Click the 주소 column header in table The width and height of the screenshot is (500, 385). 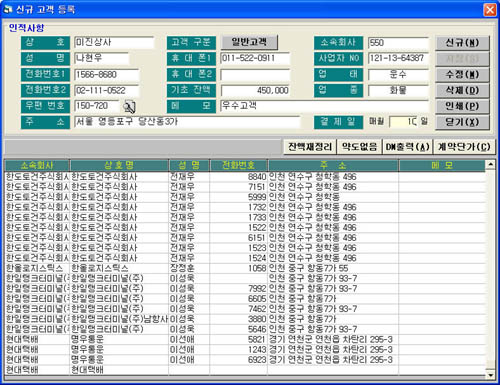tap(333, 165)
